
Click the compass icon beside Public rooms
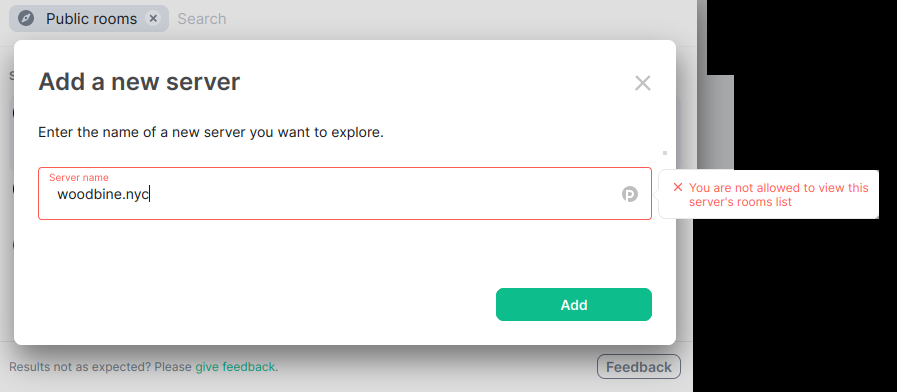coord(26,18)
